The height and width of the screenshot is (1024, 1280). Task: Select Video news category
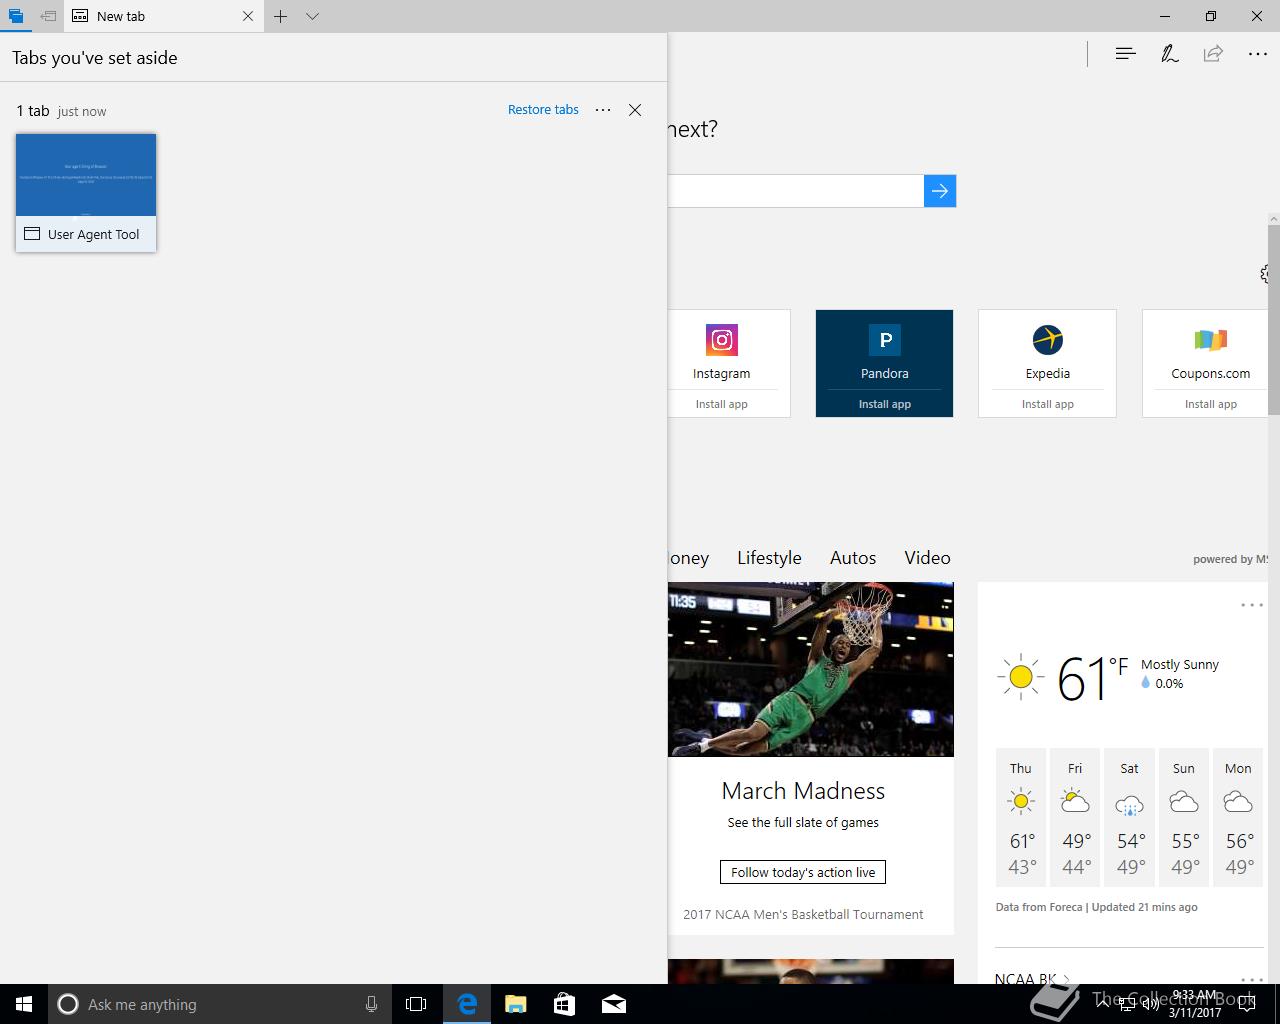click(x=927, y=558)
